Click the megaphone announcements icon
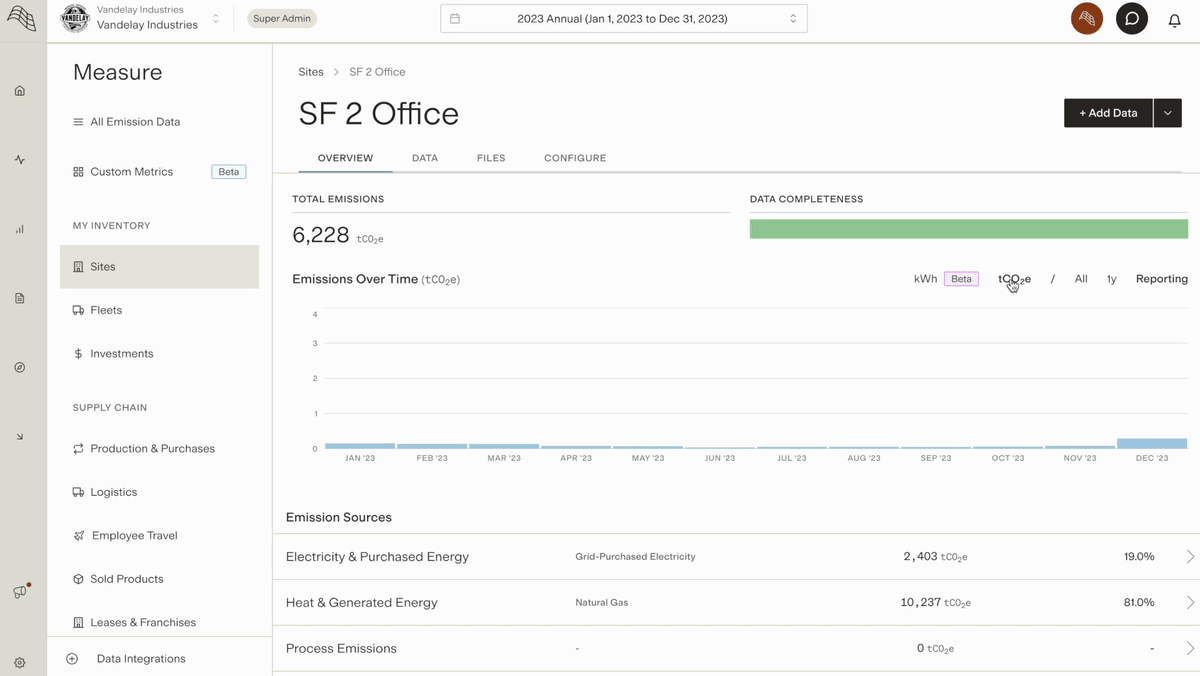Viewport: 1200px width, 676px height. tap(19, 592)
